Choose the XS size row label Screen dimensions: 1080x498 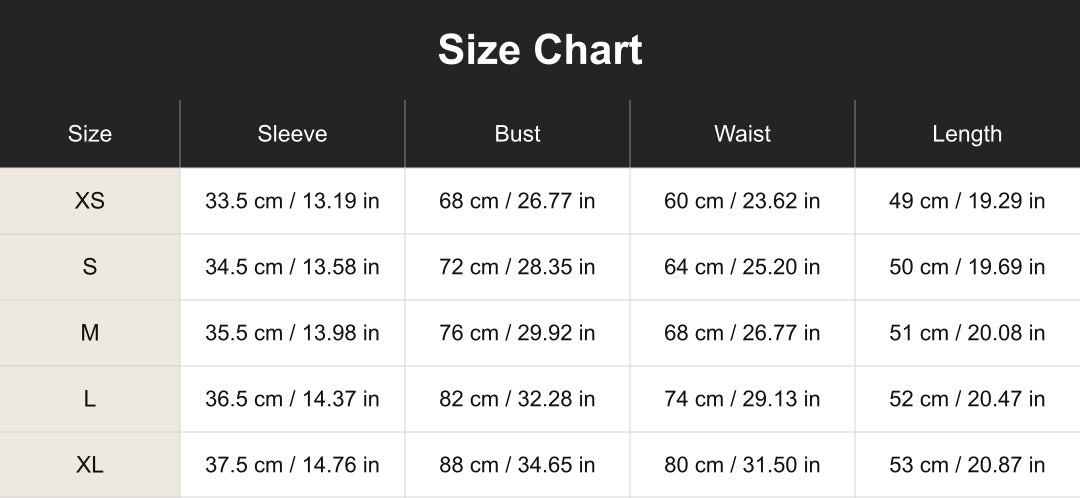click(x=90, y=200)
